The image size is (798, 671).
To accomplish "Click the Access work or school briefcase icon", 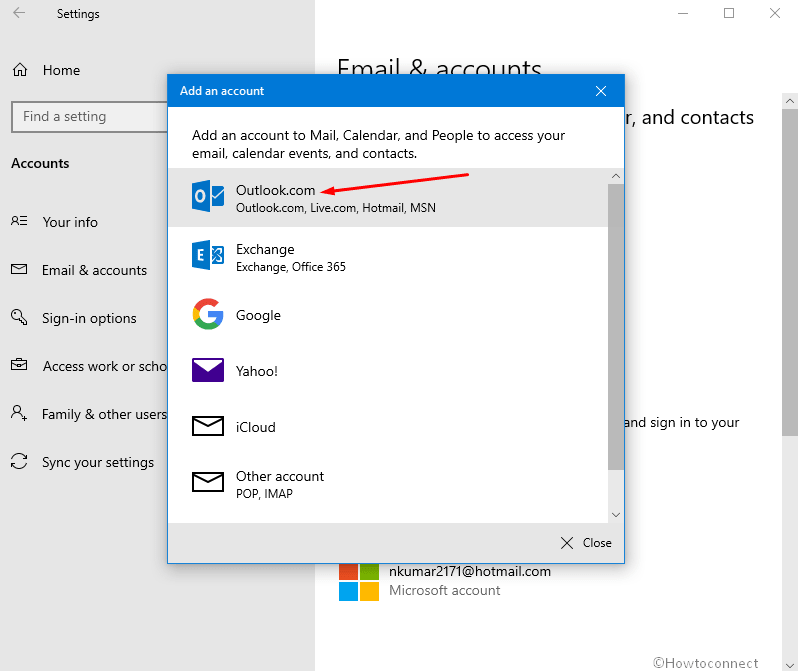I will pos(19,365).
